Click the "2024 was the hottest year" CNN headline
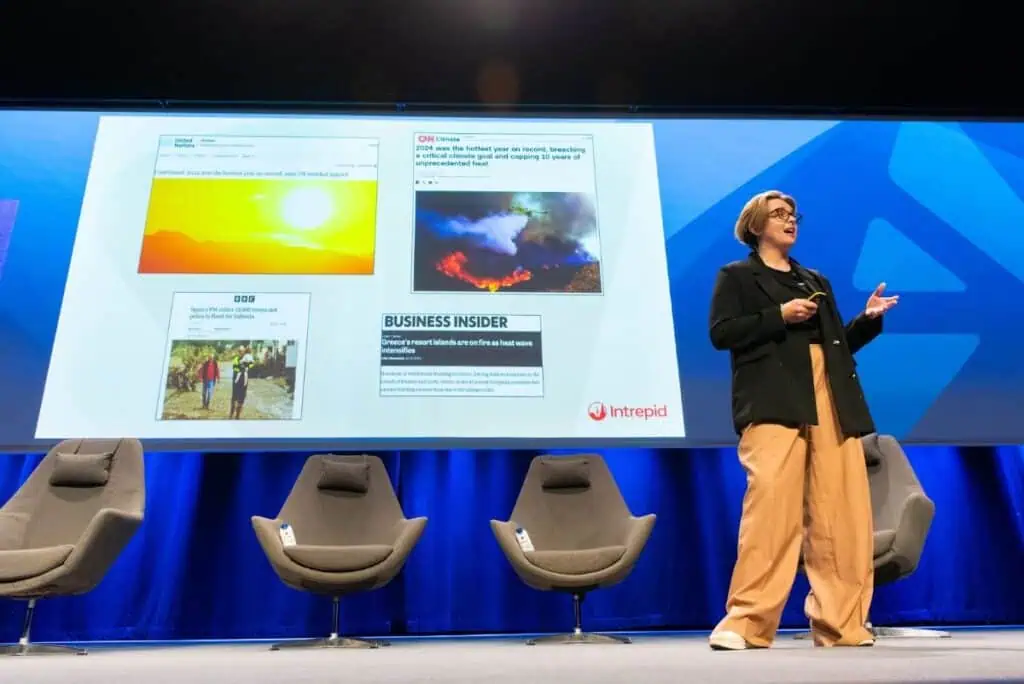Image resolution: width=1024 pixels, height=684 pixels. (500, 156)
